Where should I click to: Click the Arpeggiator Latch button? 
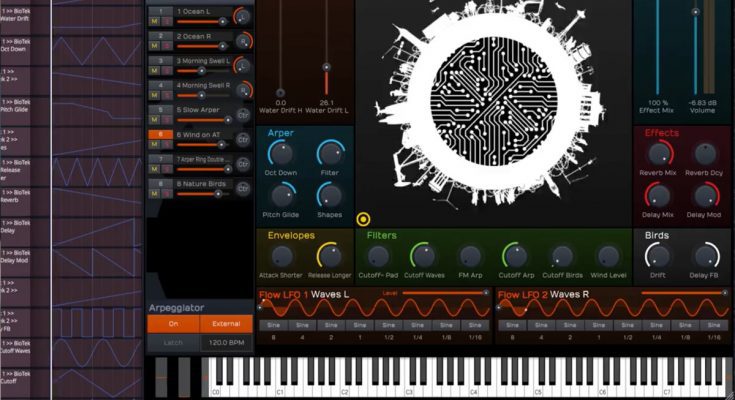(172, 343)
